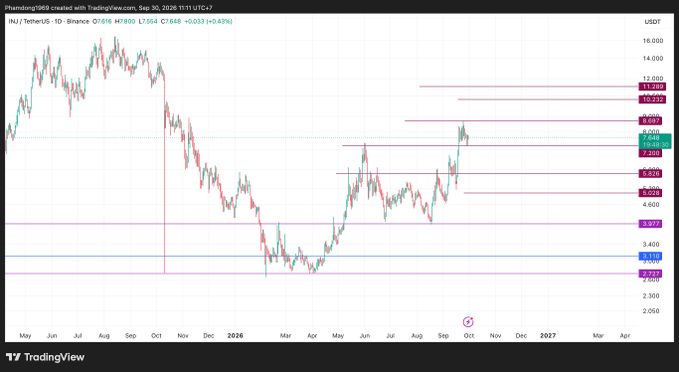This screenshot has width=679, height=372.
Task: Select the horizontal line at 11.289 level
Action: (529, 87)
